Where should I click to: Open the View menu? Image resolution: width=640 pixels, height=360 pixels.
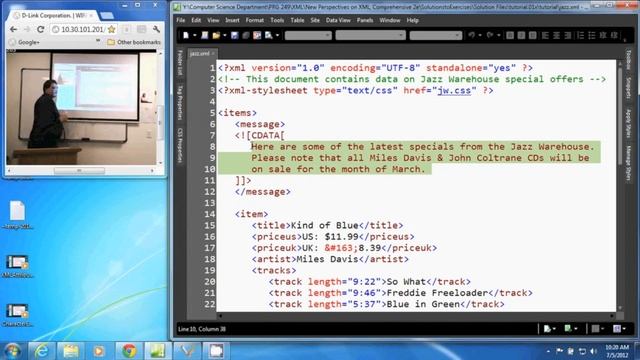(x=213, y=20)
